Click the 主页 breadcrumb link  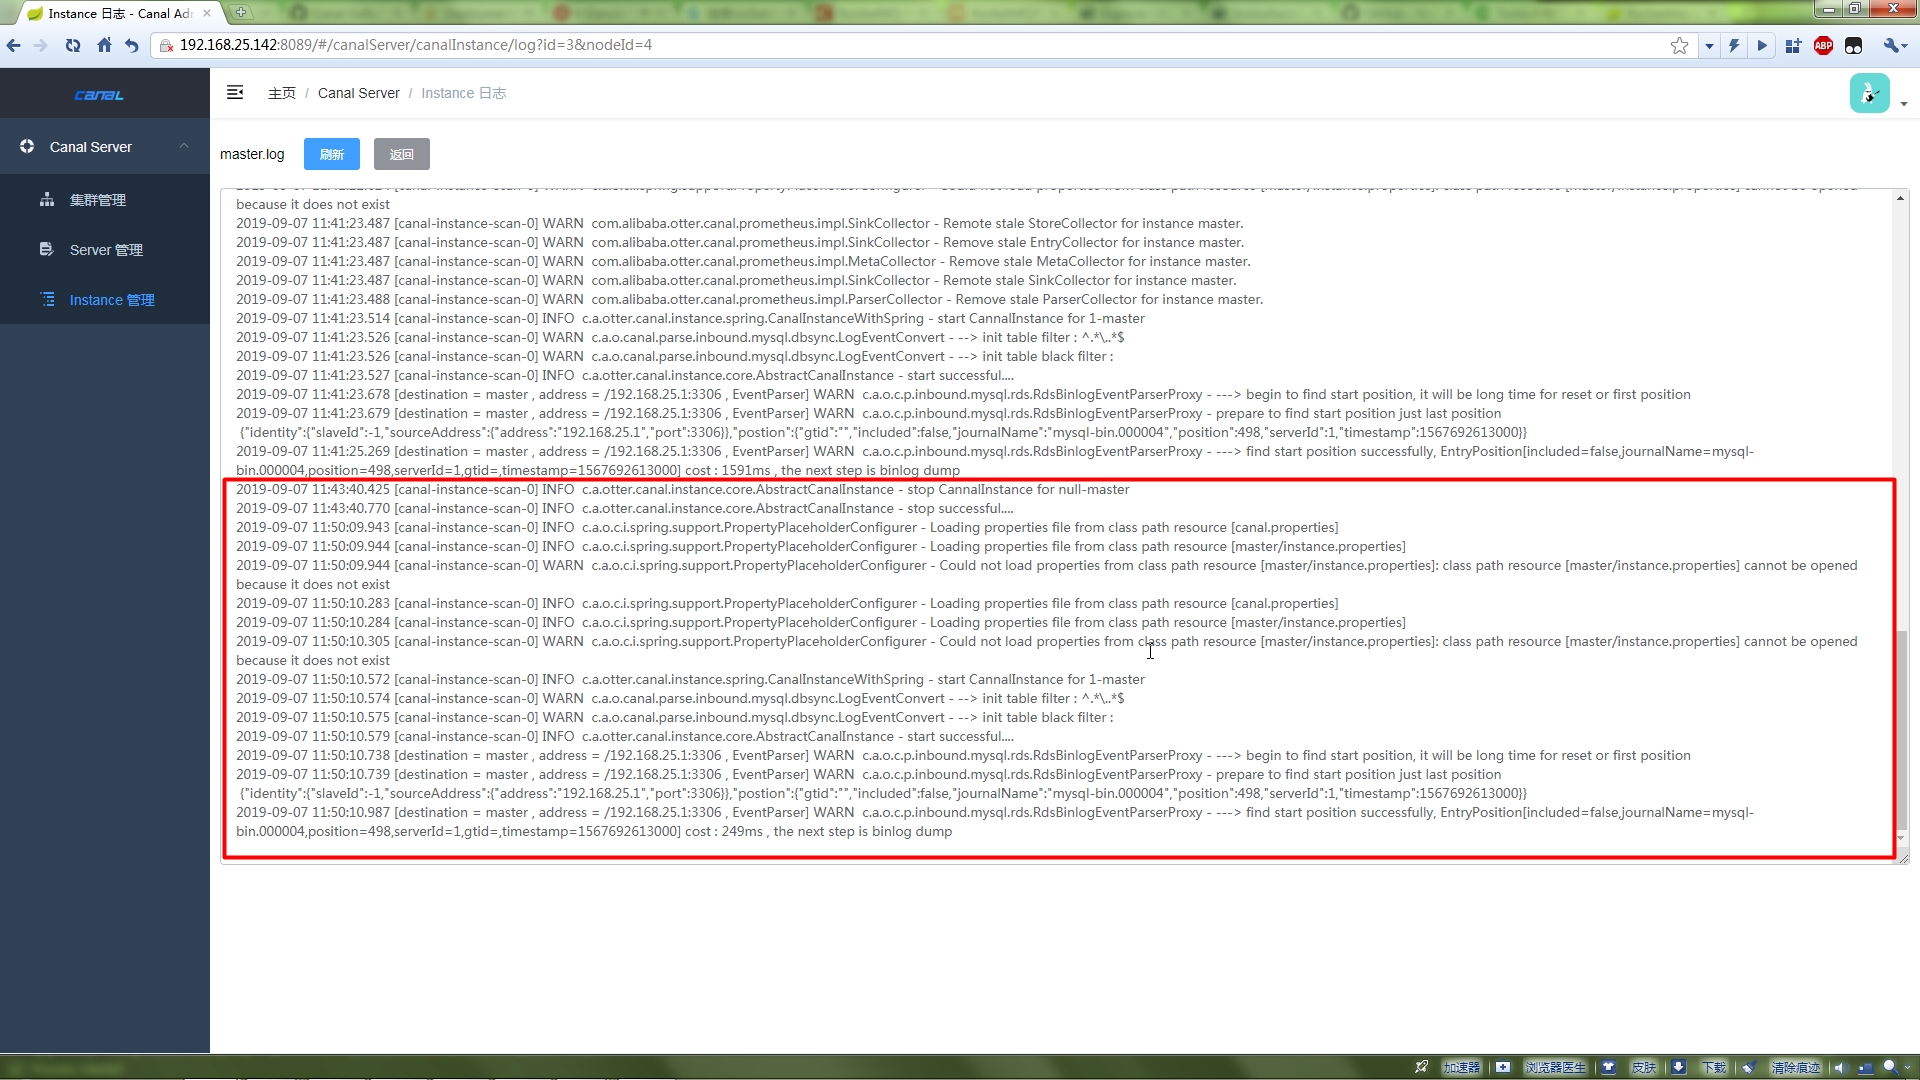pos(282,93)
